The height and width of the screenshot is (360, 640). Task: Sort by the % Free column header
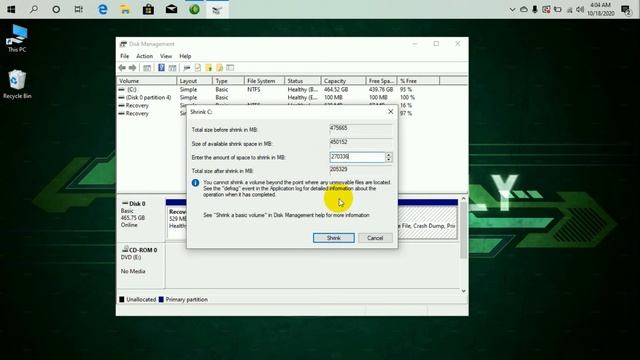click(x=418, y=81)
